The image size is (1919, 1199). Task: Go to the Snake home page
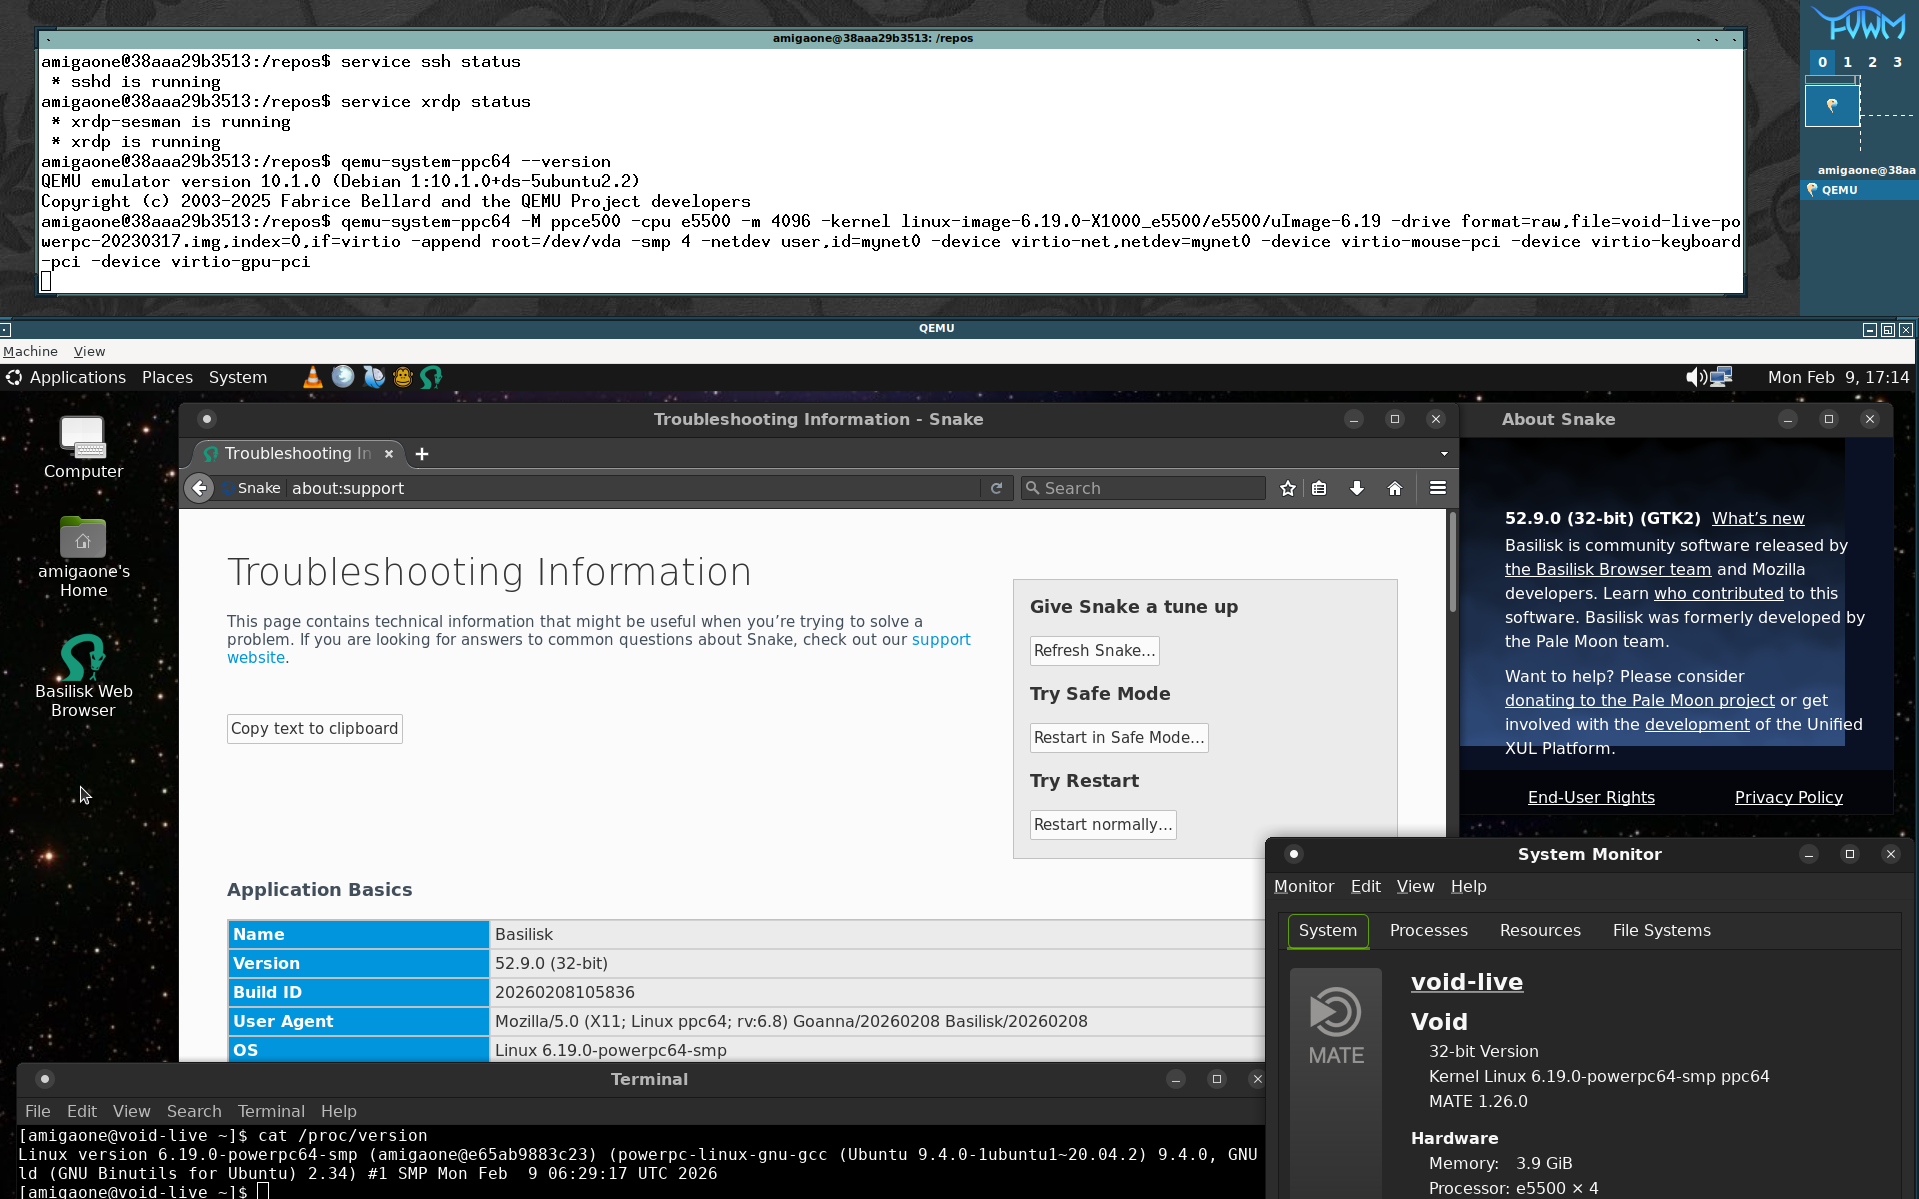point(1395,488)
